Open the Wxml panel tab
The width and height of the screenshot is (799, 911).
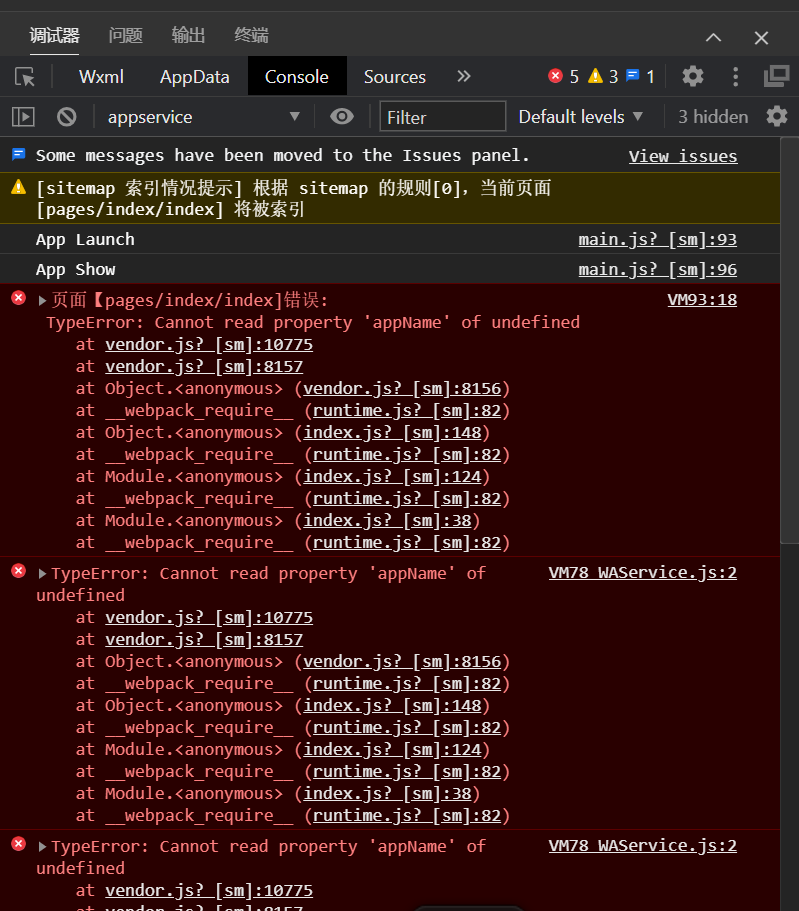pos(101,77)
